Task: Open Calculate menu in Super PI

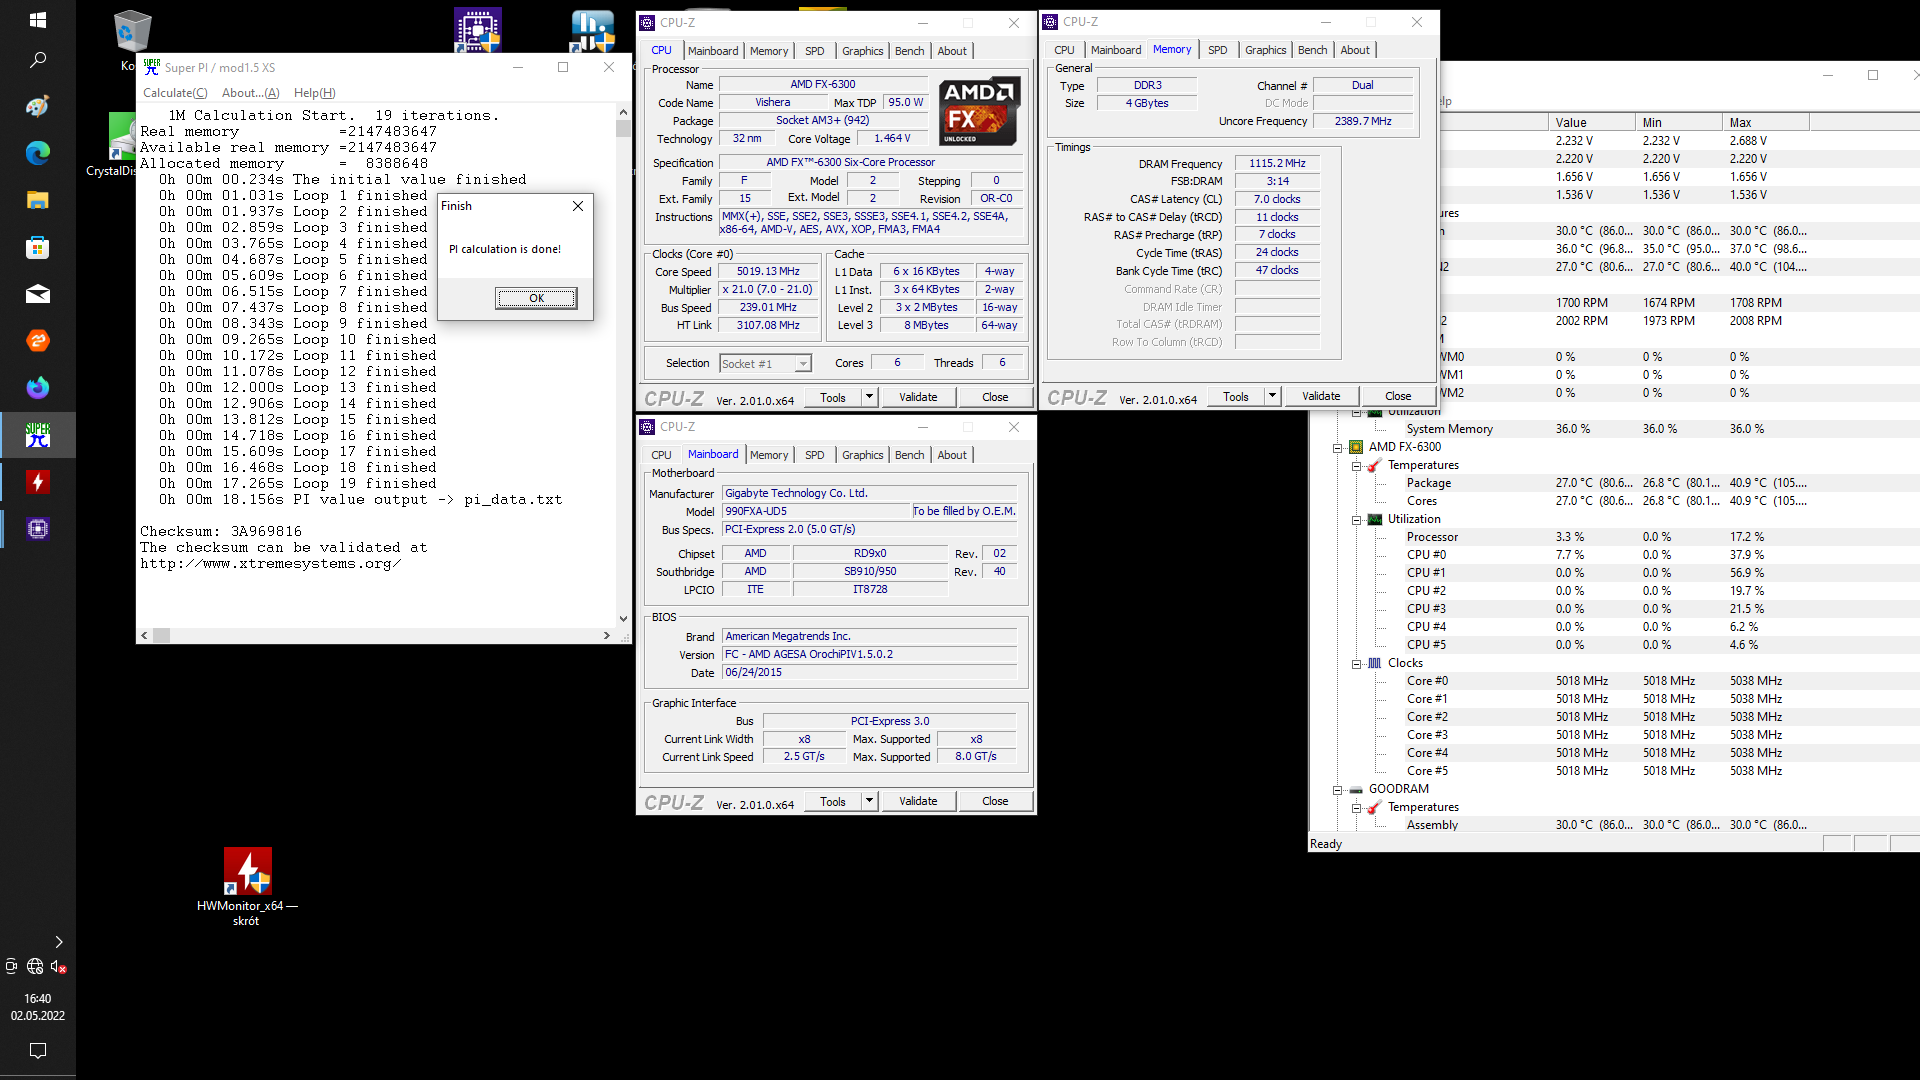Action: (x=175, y=93)
